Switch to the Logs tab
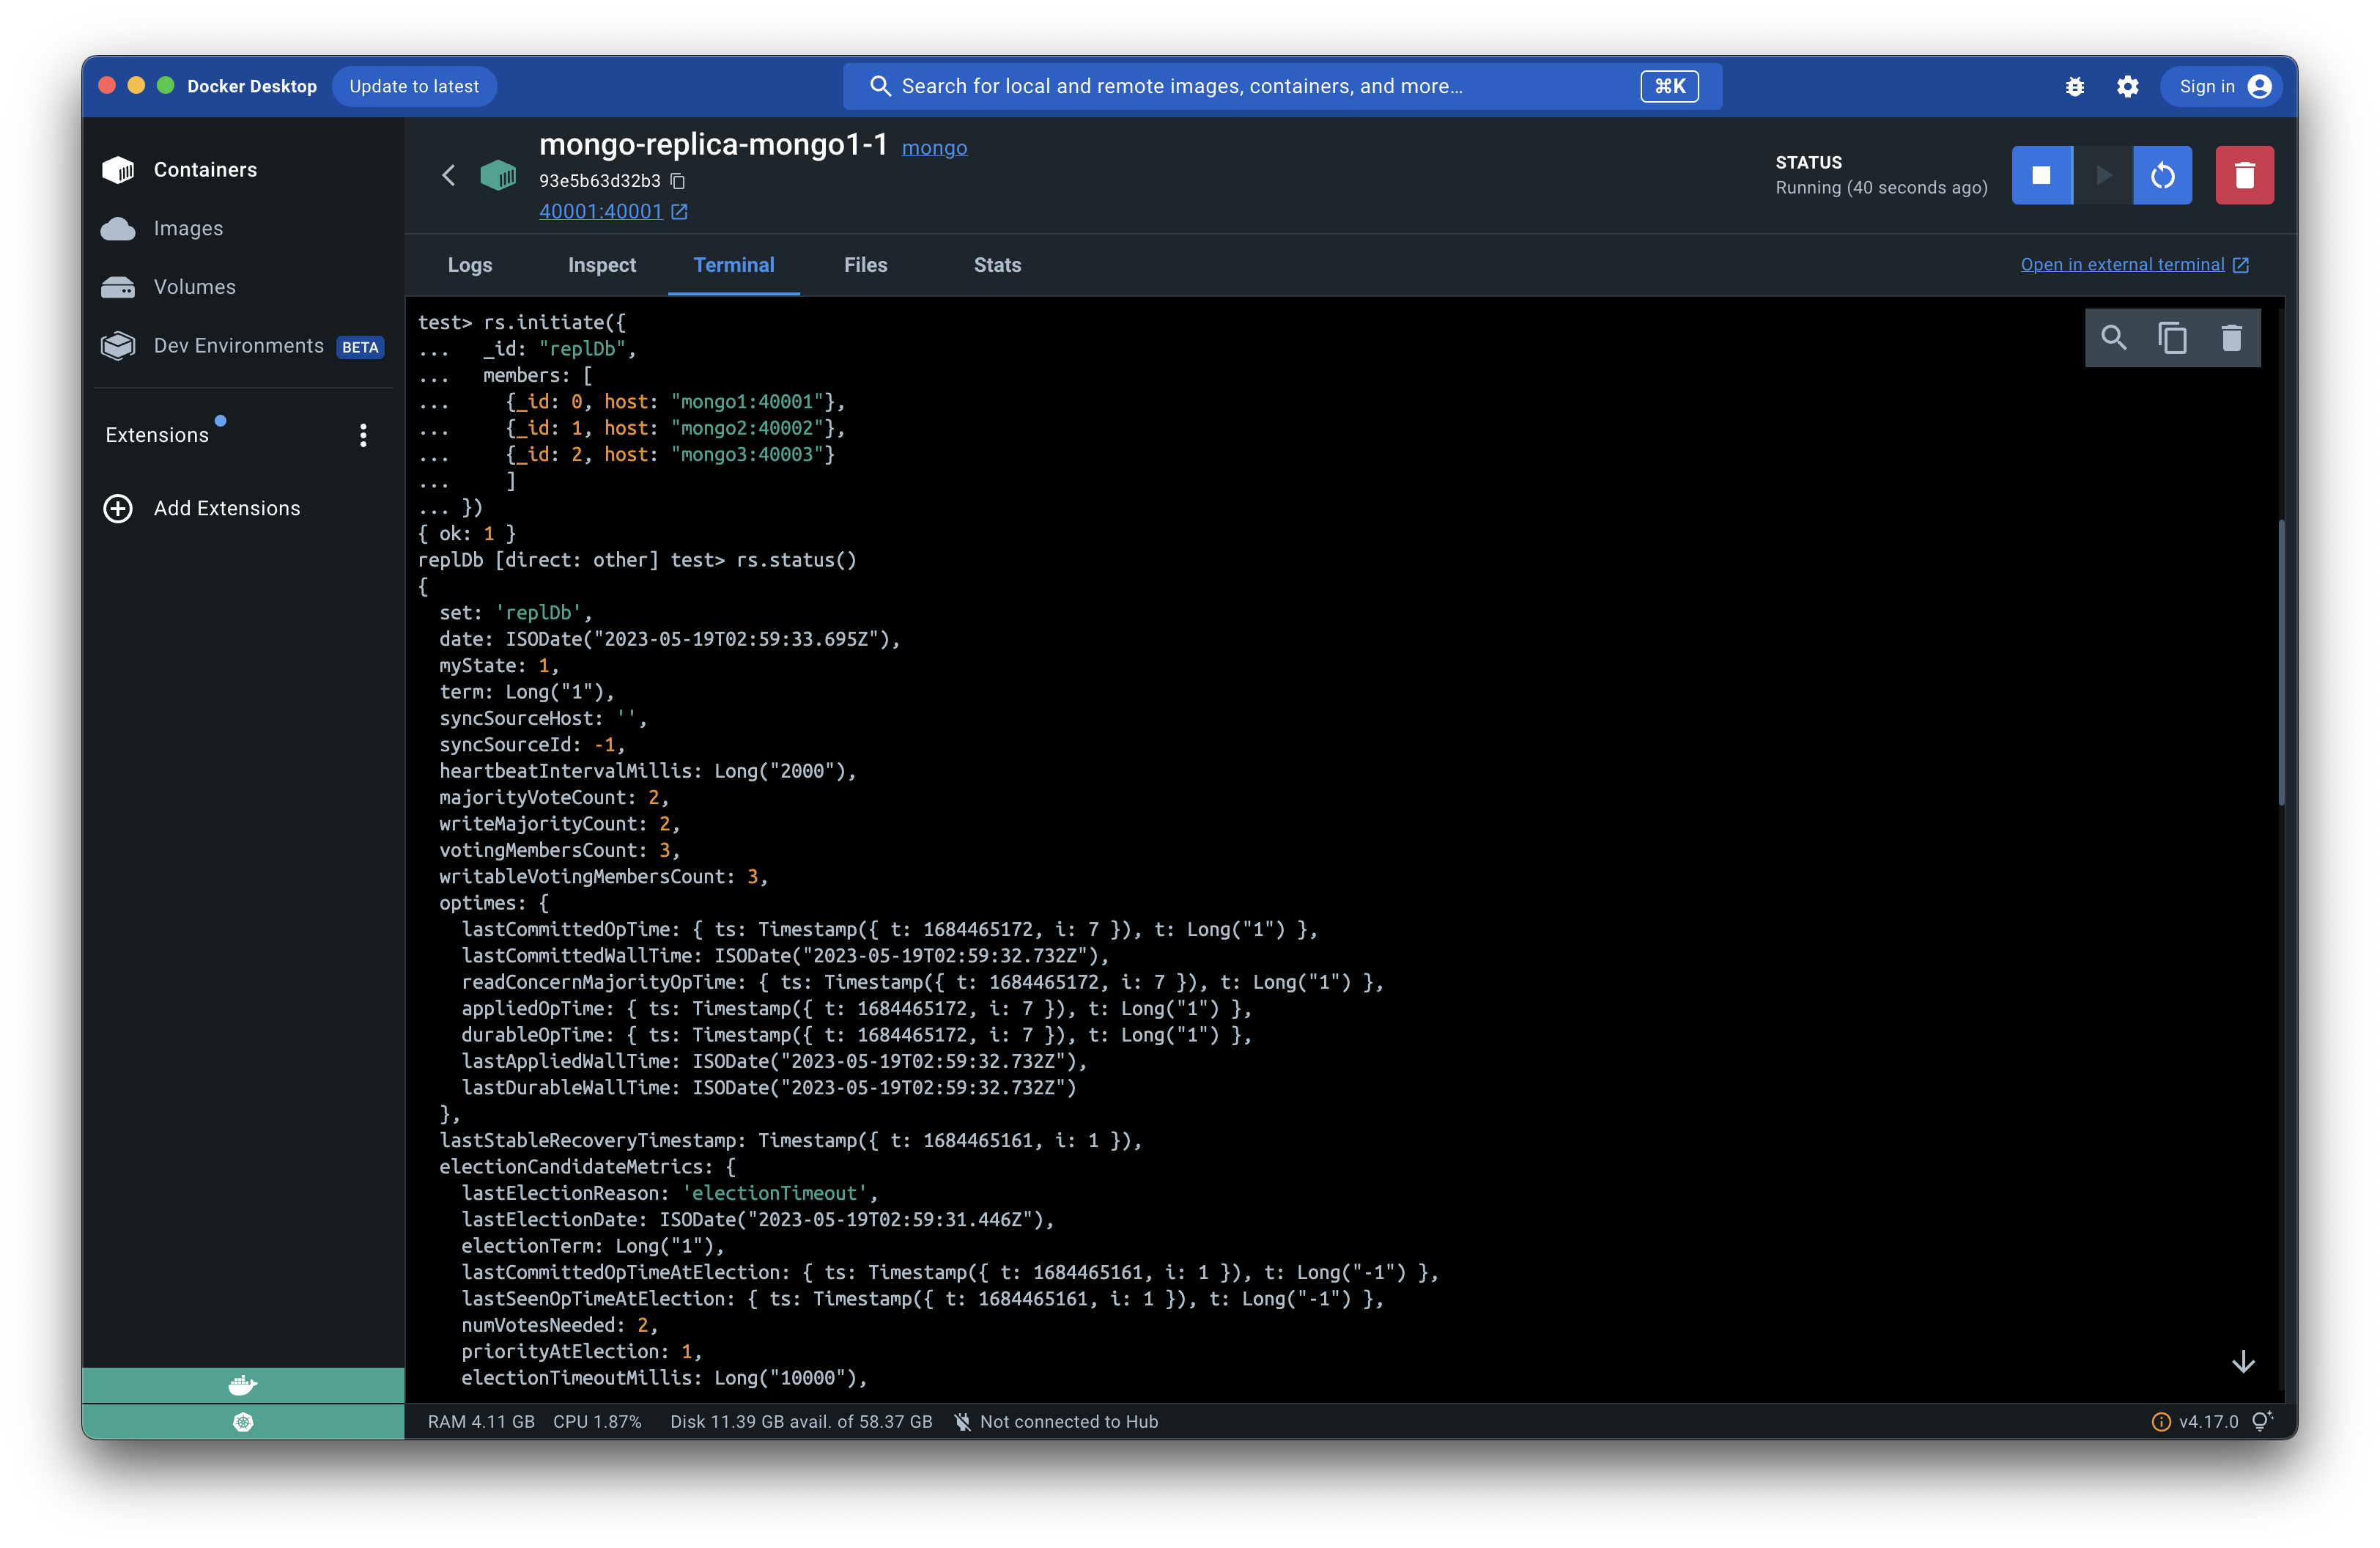 (470, 265)
